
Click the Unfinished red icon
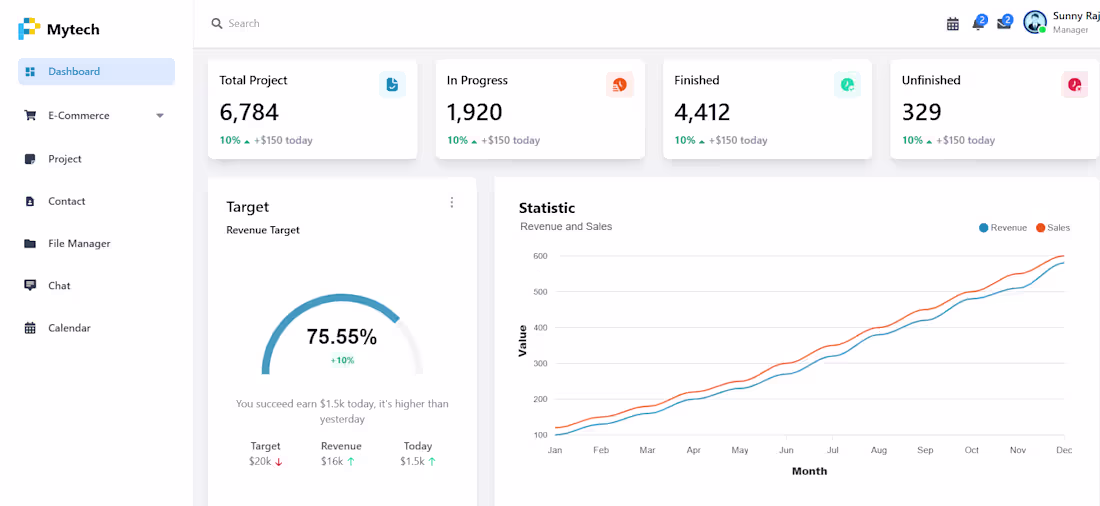(x=1075, y=85)
